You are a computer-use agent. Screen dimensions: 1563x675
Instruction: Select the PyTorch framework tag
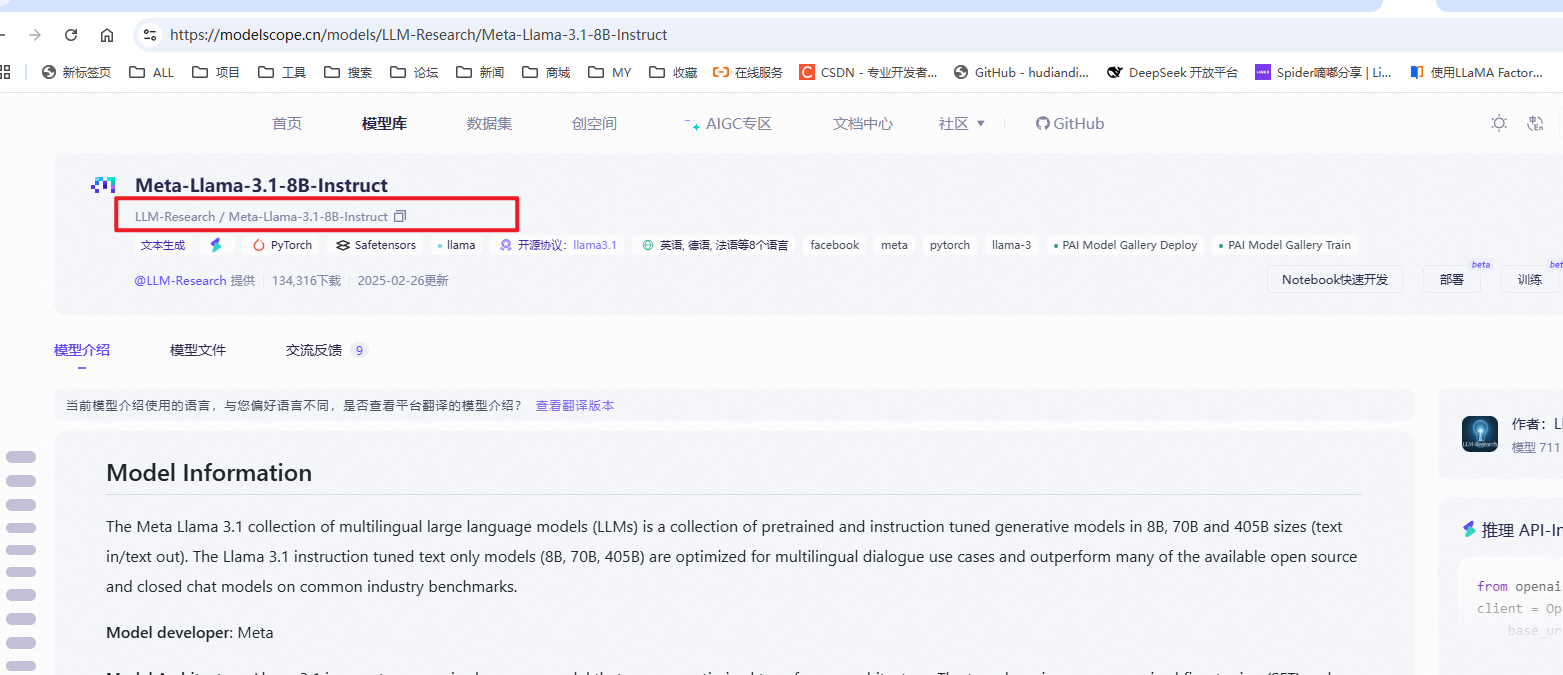(281, 245)
